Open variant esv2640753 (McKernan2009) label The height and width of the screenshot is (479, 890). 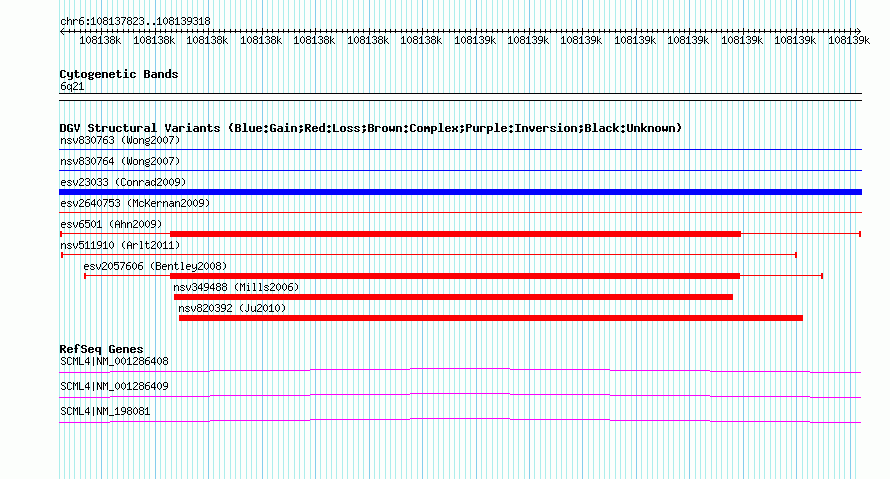(135, 203)
